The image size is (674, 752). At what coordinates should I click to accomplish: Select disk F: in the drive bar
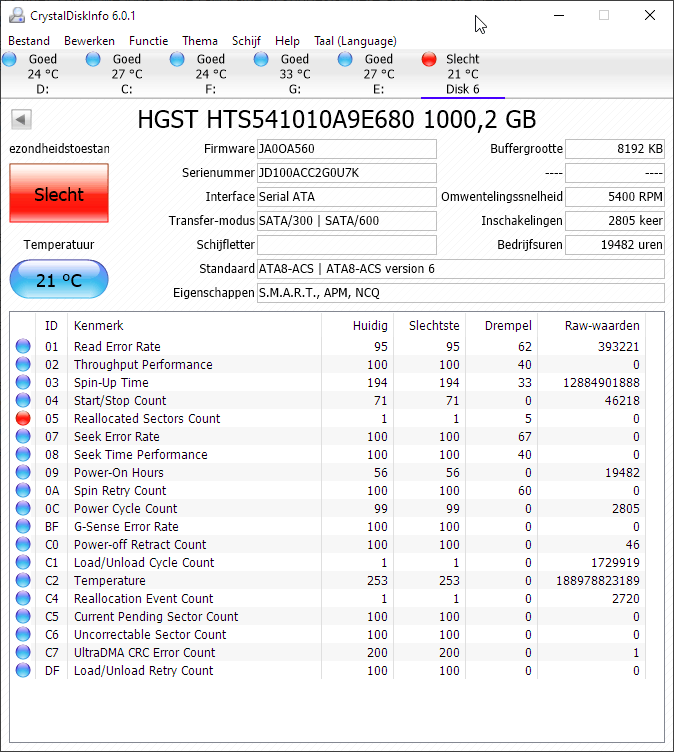pos(211,74)
